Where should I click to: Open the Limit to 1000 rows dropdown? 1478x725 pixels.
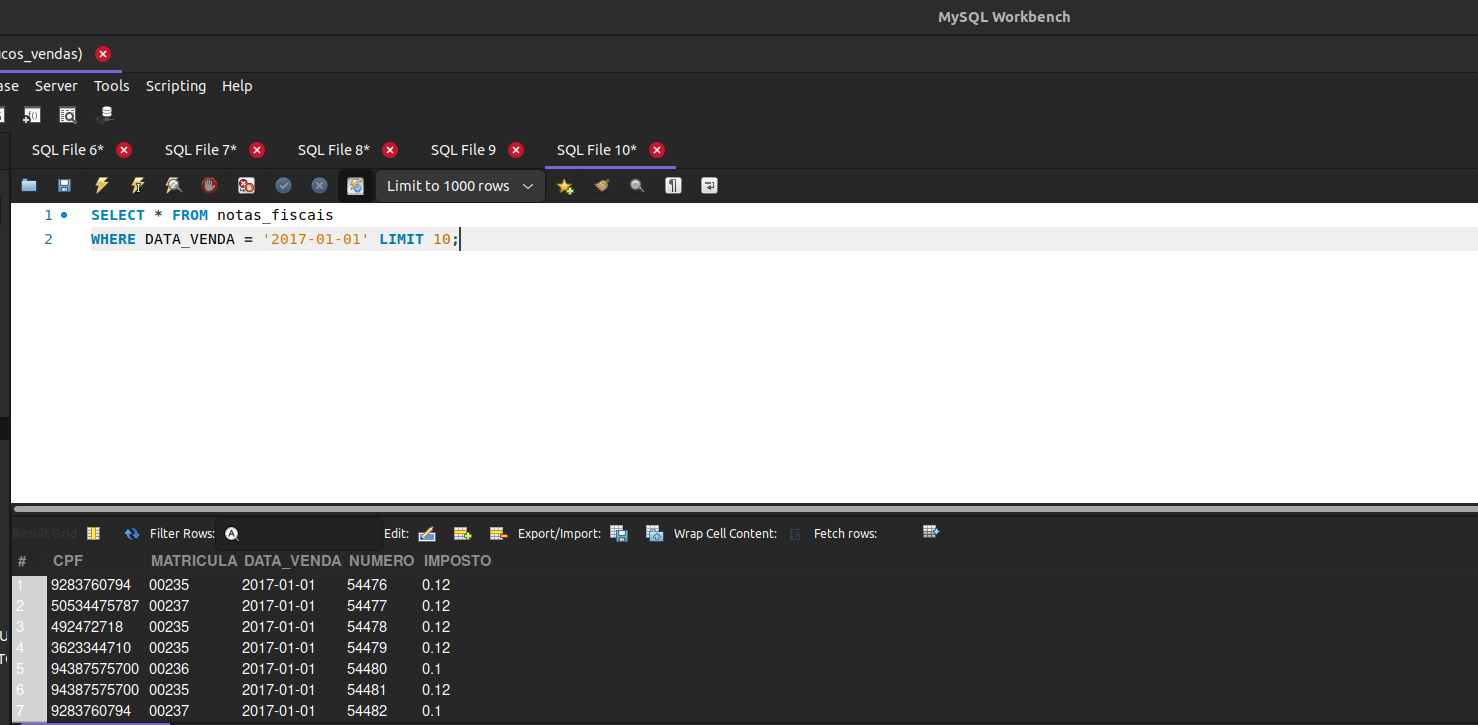pyautogui.click(x=460, y=186)
